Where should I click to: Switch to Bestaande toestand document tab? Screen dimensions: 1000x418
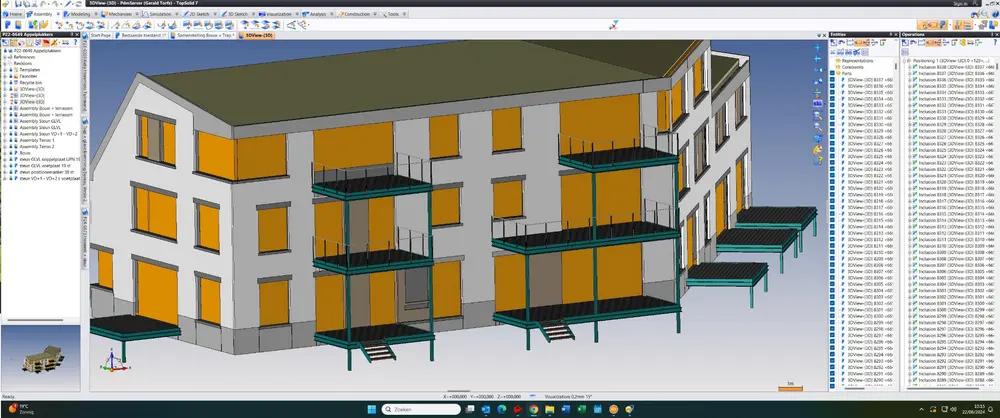pos(142,36)
